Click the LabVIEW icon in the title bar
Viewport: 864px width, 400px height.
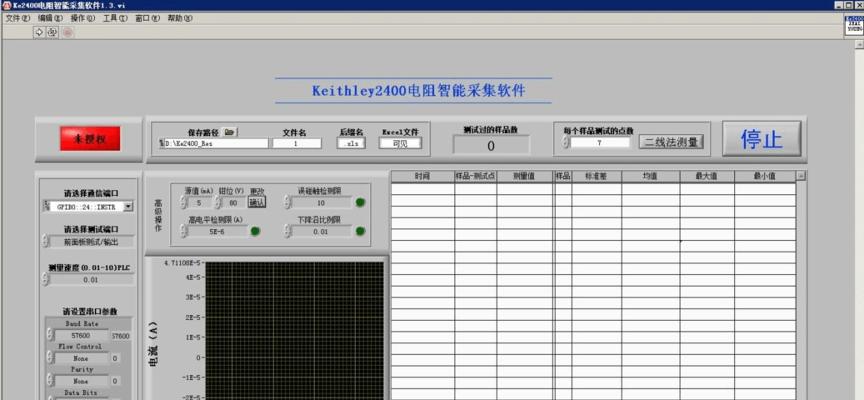(7, 5)
